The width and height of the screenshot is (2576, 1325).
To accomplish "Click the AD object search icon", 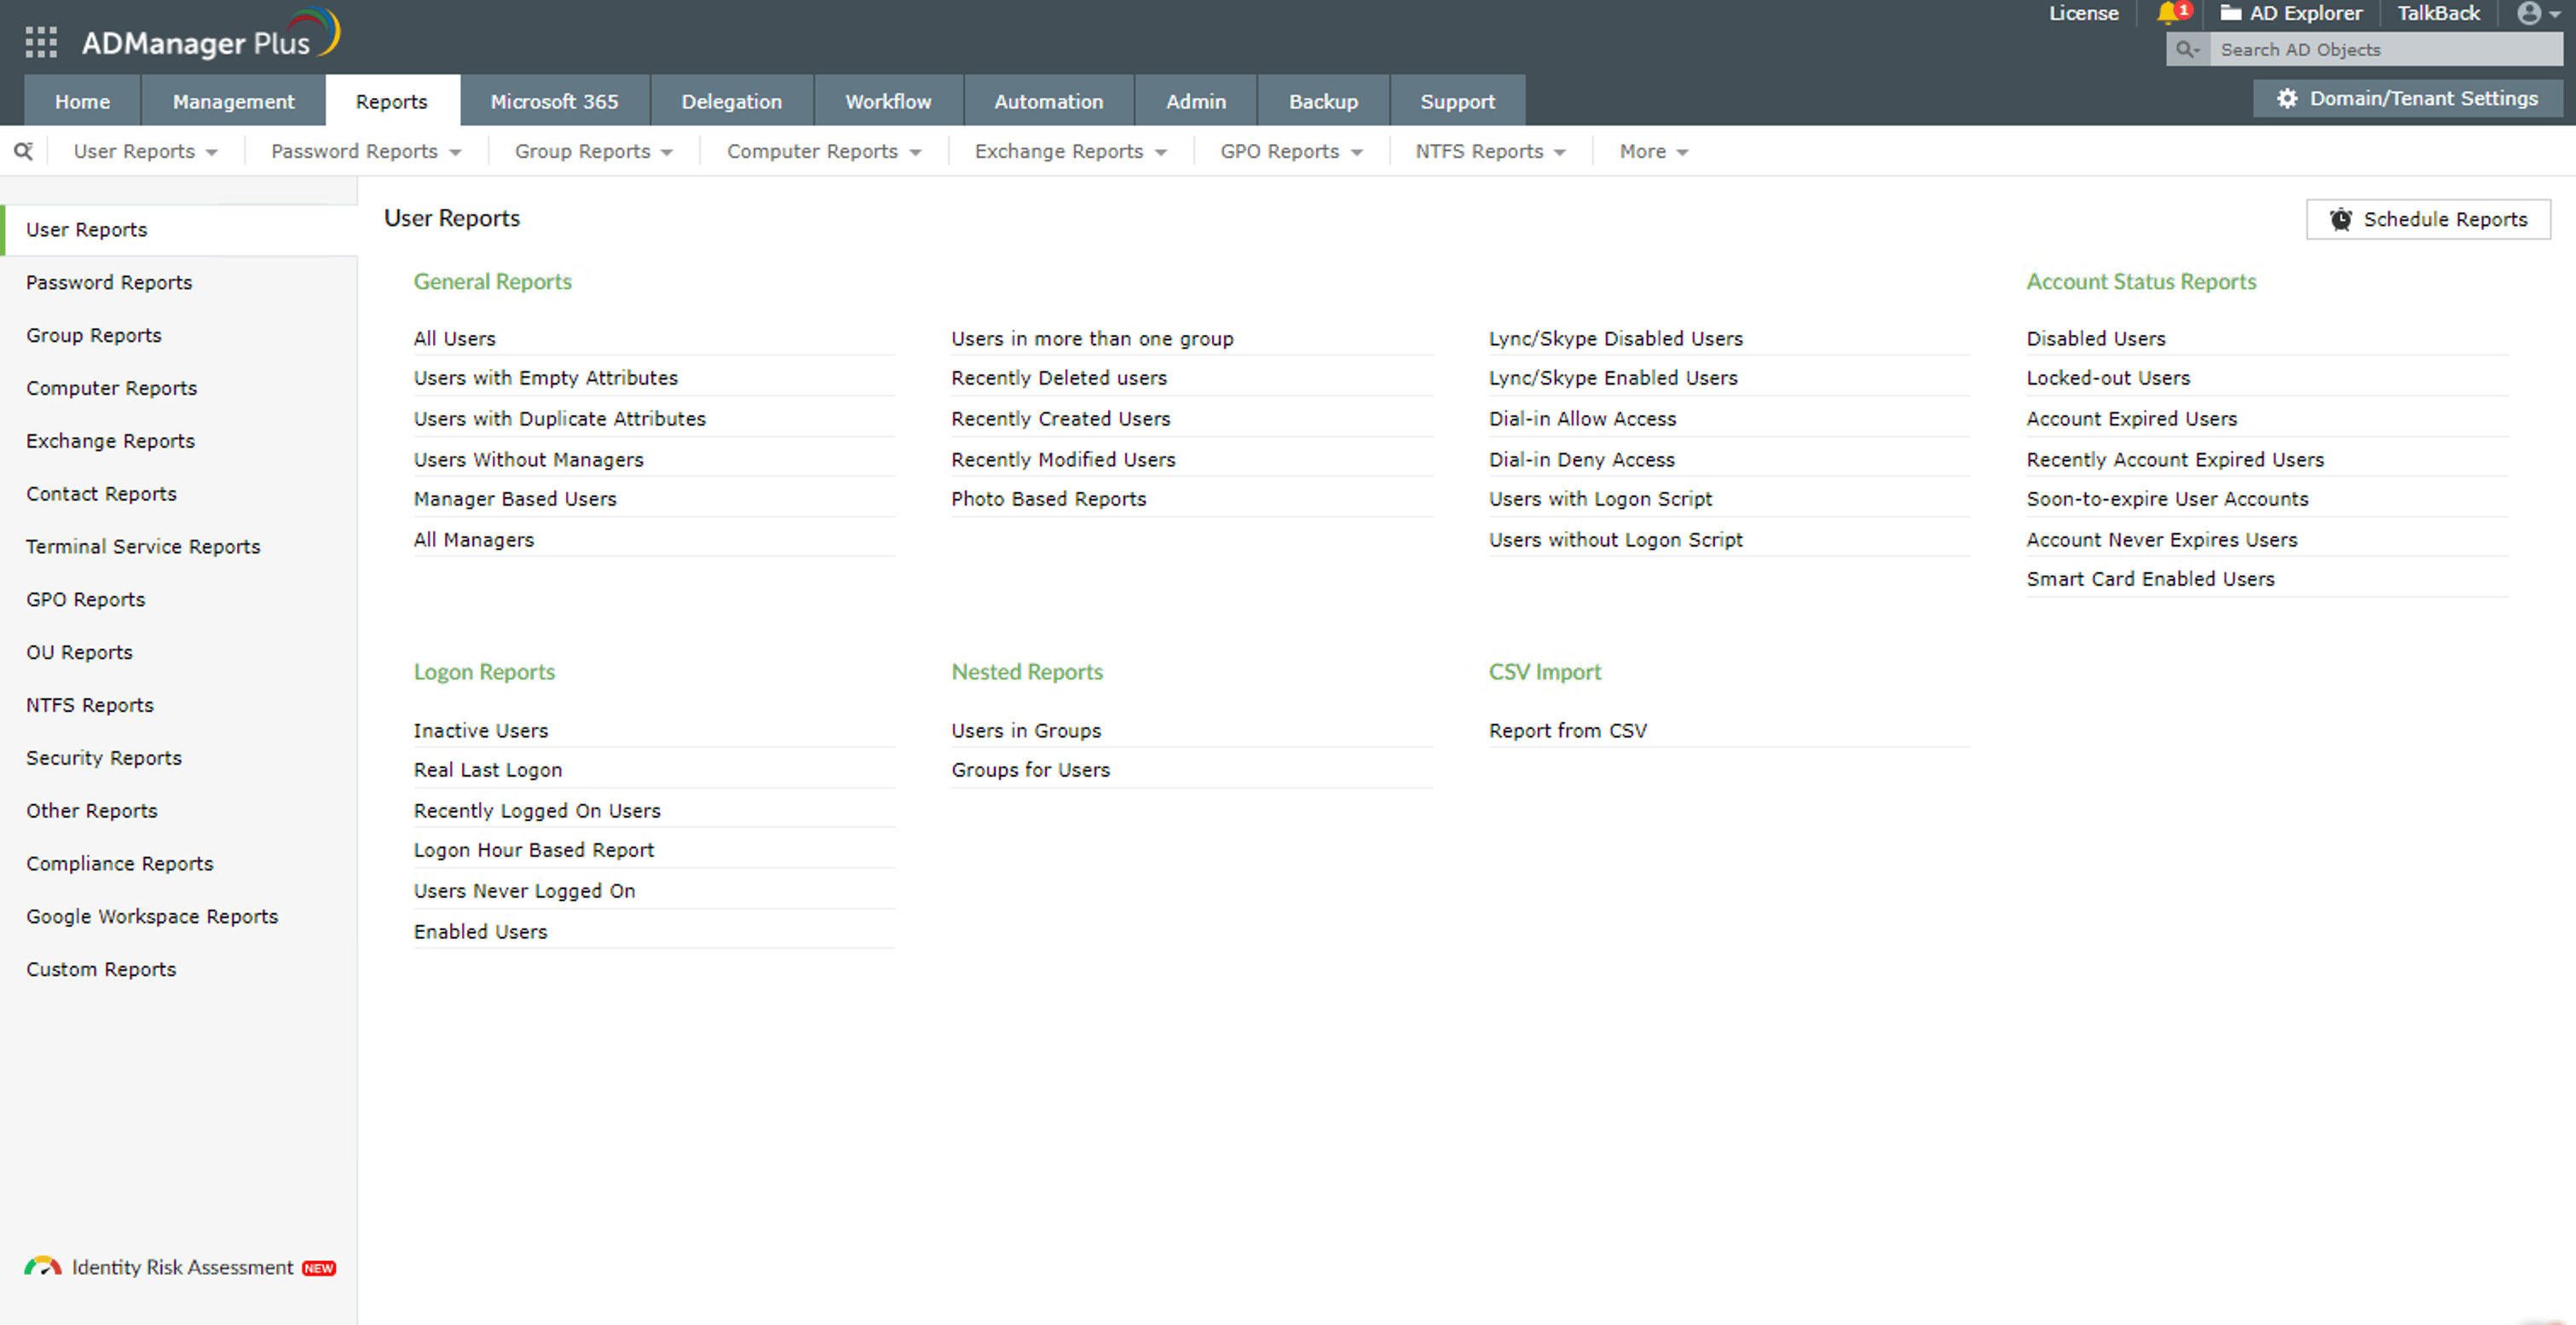I will point(2187,49).
